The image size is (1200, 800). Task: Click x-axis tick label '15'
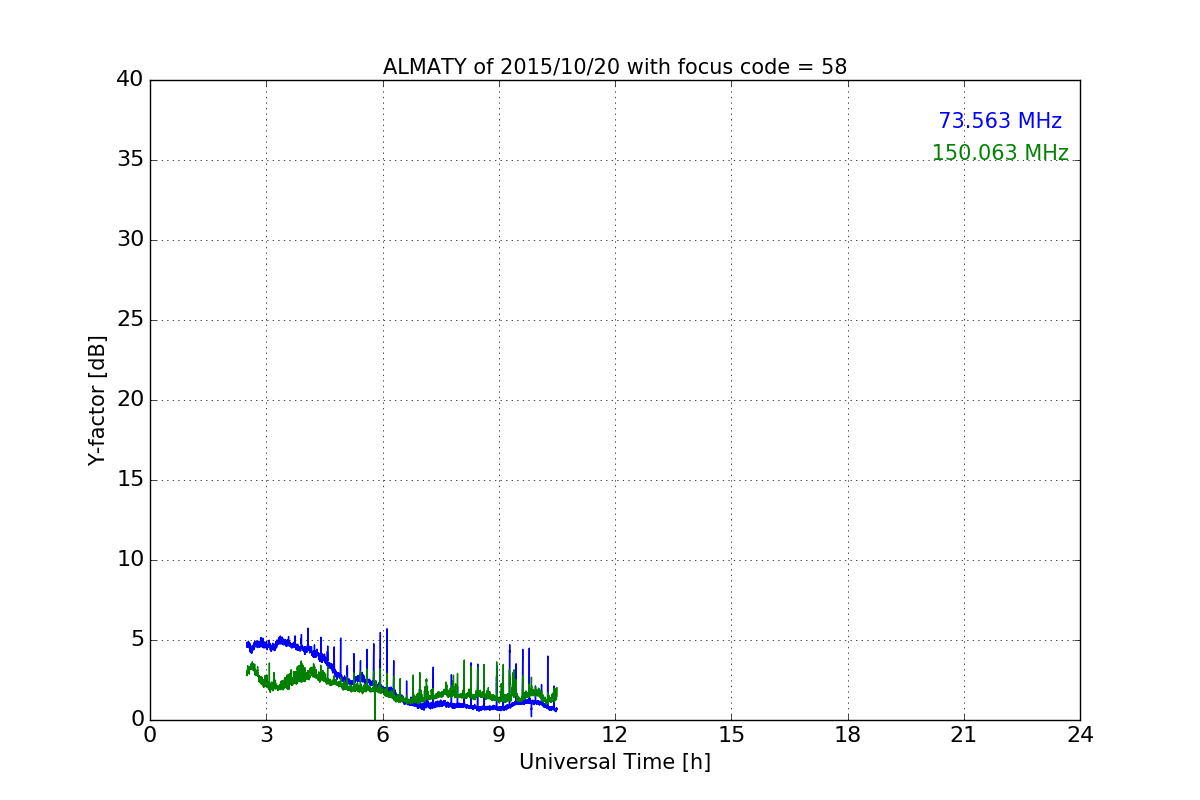(x=731, y=735)
